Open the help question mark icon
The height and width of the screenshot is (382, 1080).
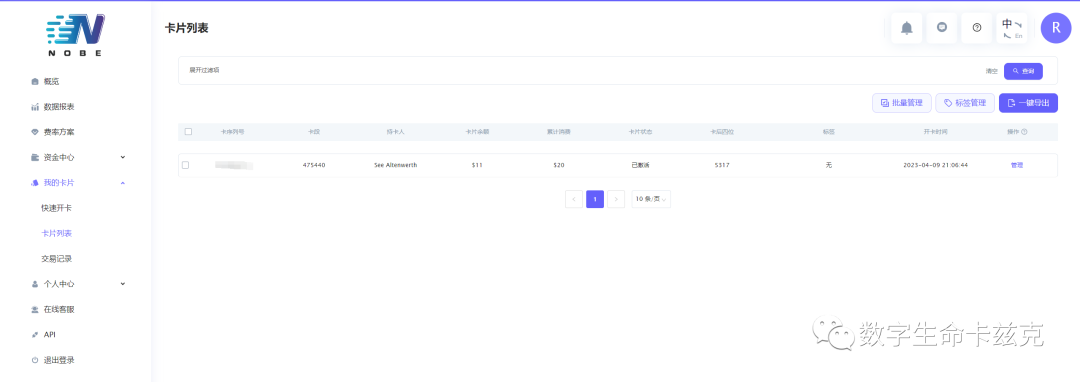click(977, 28)
